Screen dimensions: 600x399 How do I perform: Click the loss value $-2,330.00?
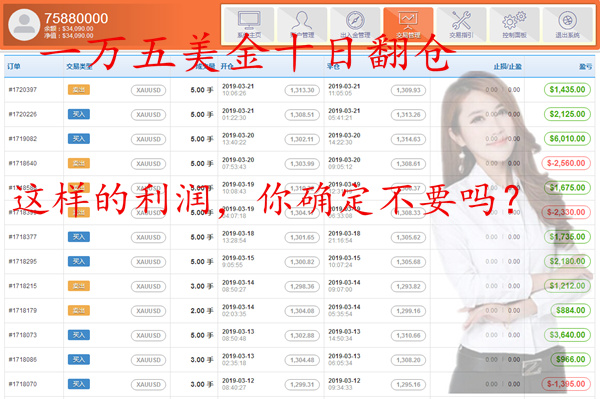566,212
